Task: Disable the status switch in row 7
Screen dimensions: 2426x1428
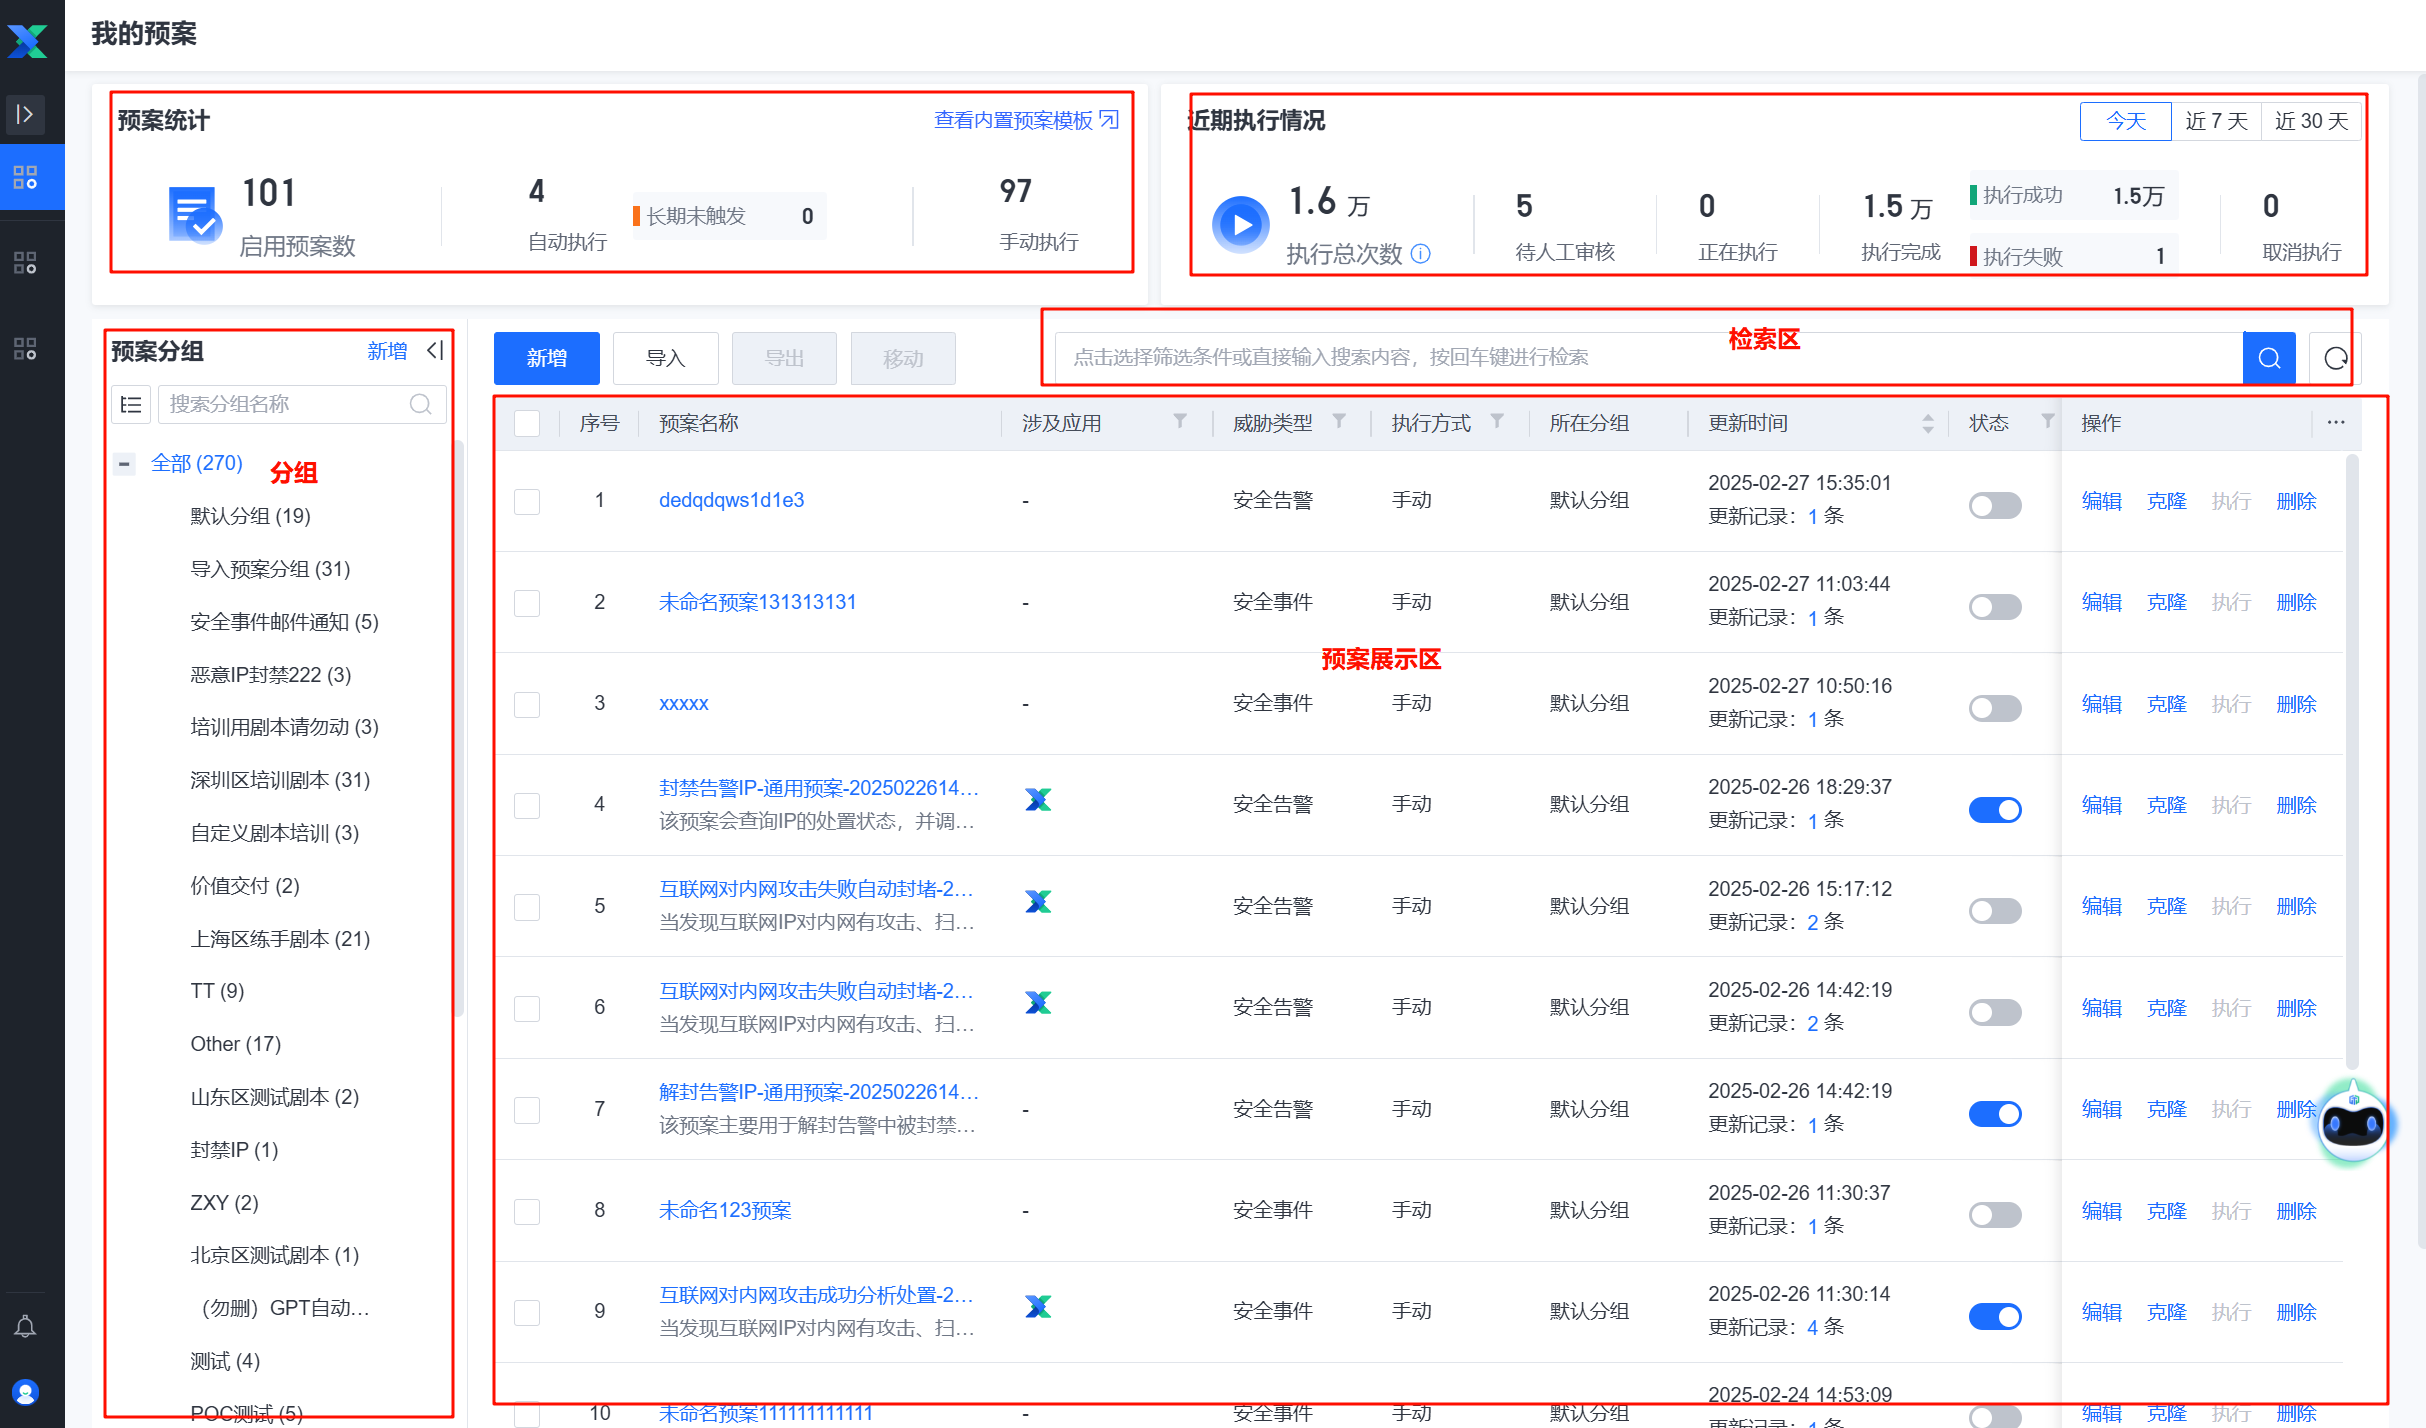Action: pyautogui.click(x=1995, y=1113)
